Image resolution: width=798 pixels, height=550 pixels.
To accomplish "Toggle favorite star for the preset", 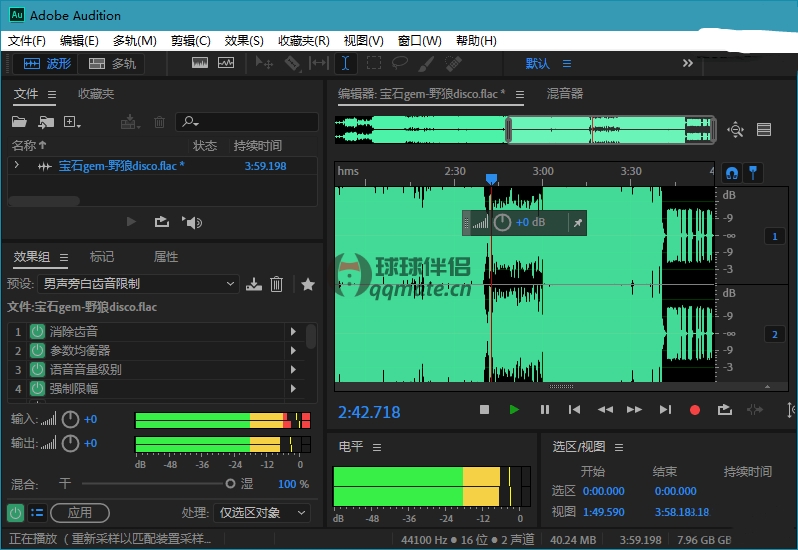I will coord(308,284).
